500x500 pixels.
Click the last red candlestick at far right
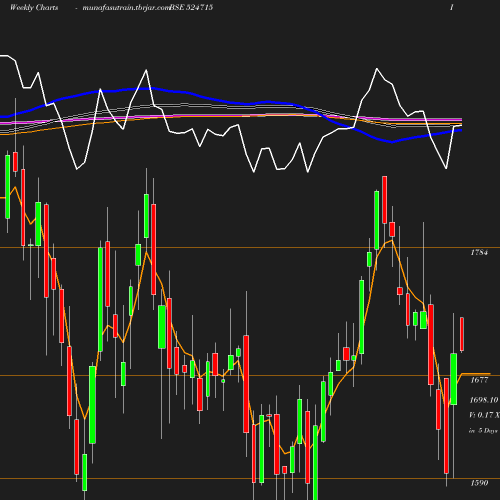462,334
